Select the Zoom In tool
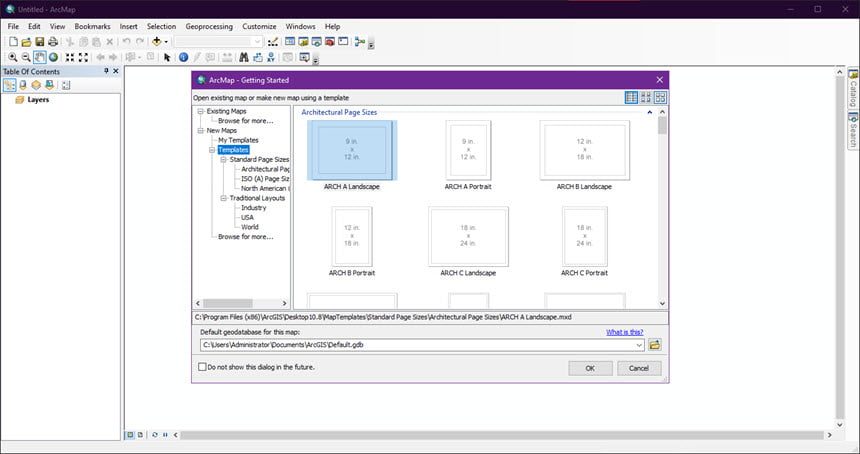 click(13, 57)
